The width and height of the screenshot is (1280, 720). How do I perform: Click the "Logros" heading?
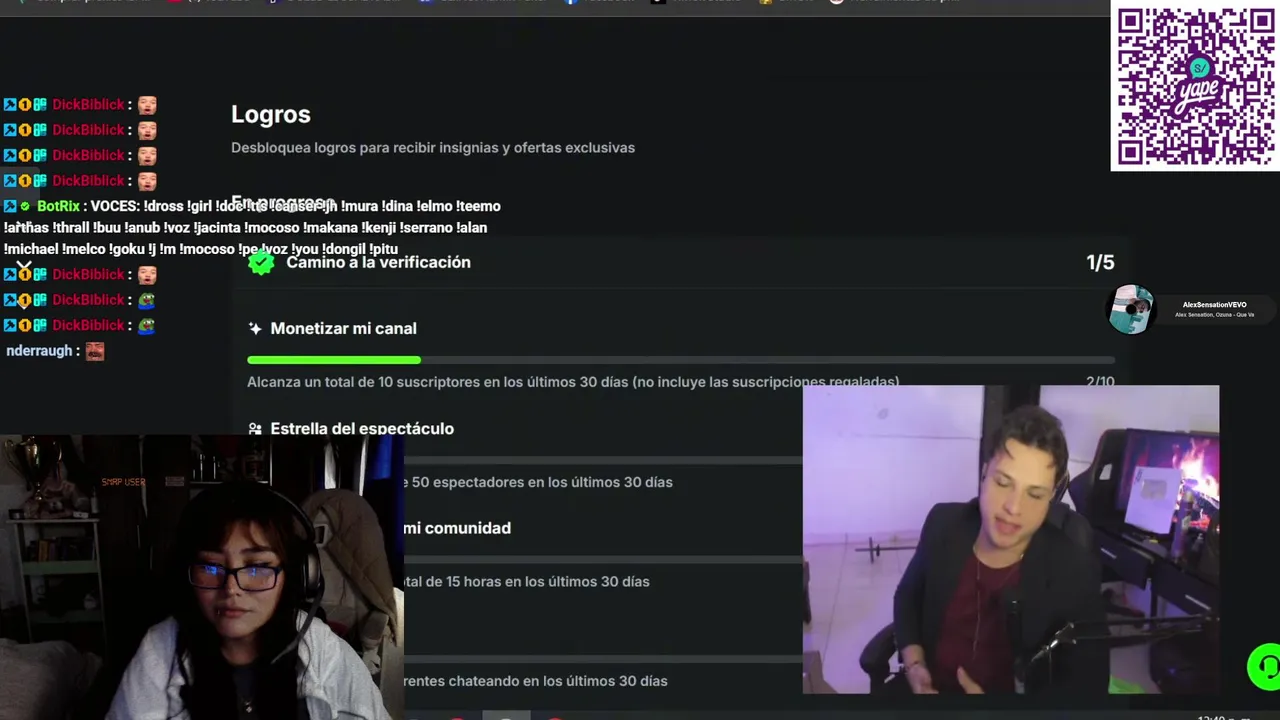[x=271, y=114]
